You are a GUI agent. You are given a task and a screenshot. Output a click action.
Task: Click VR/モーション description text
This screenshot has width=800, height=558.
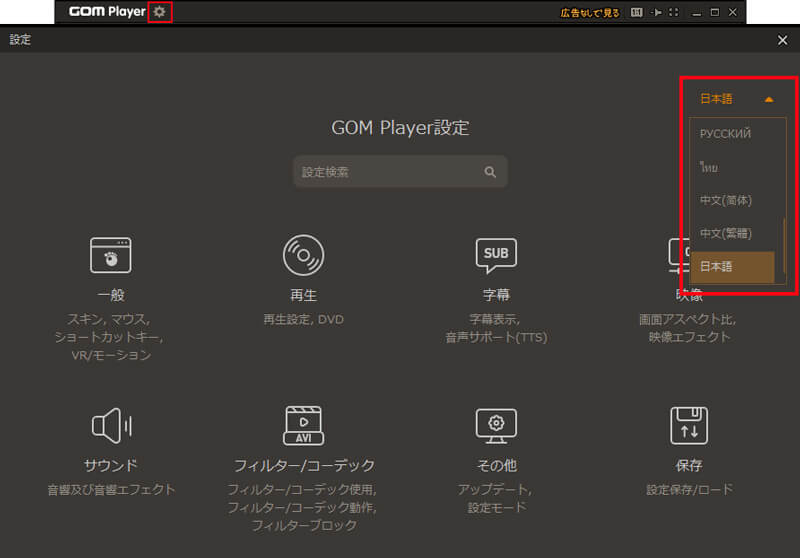[x=111, y=356]
